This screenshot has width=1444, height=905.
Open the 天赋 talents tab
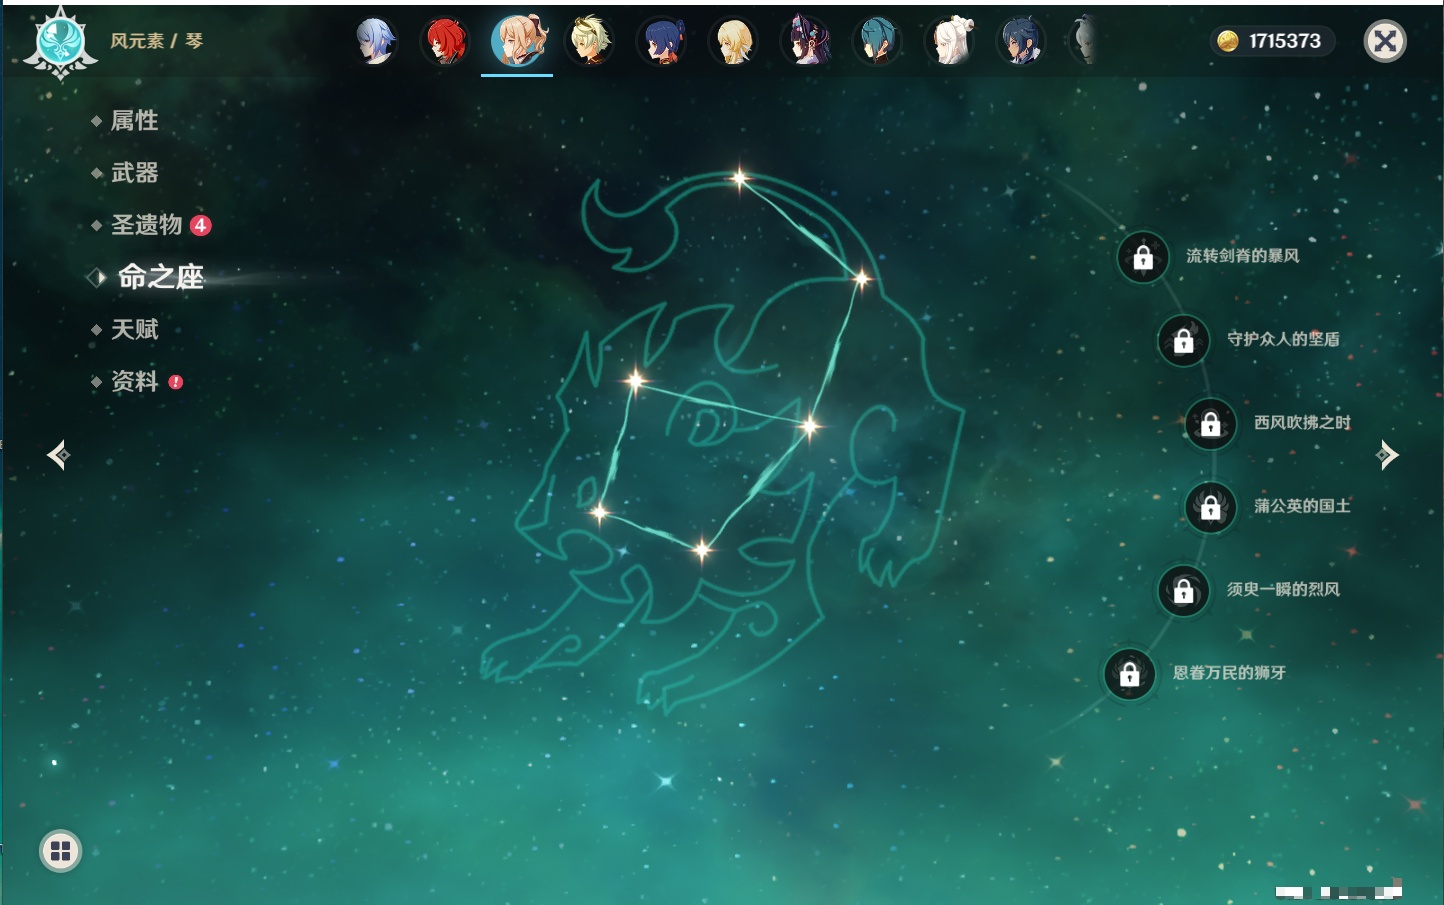(x=134, y=329)
